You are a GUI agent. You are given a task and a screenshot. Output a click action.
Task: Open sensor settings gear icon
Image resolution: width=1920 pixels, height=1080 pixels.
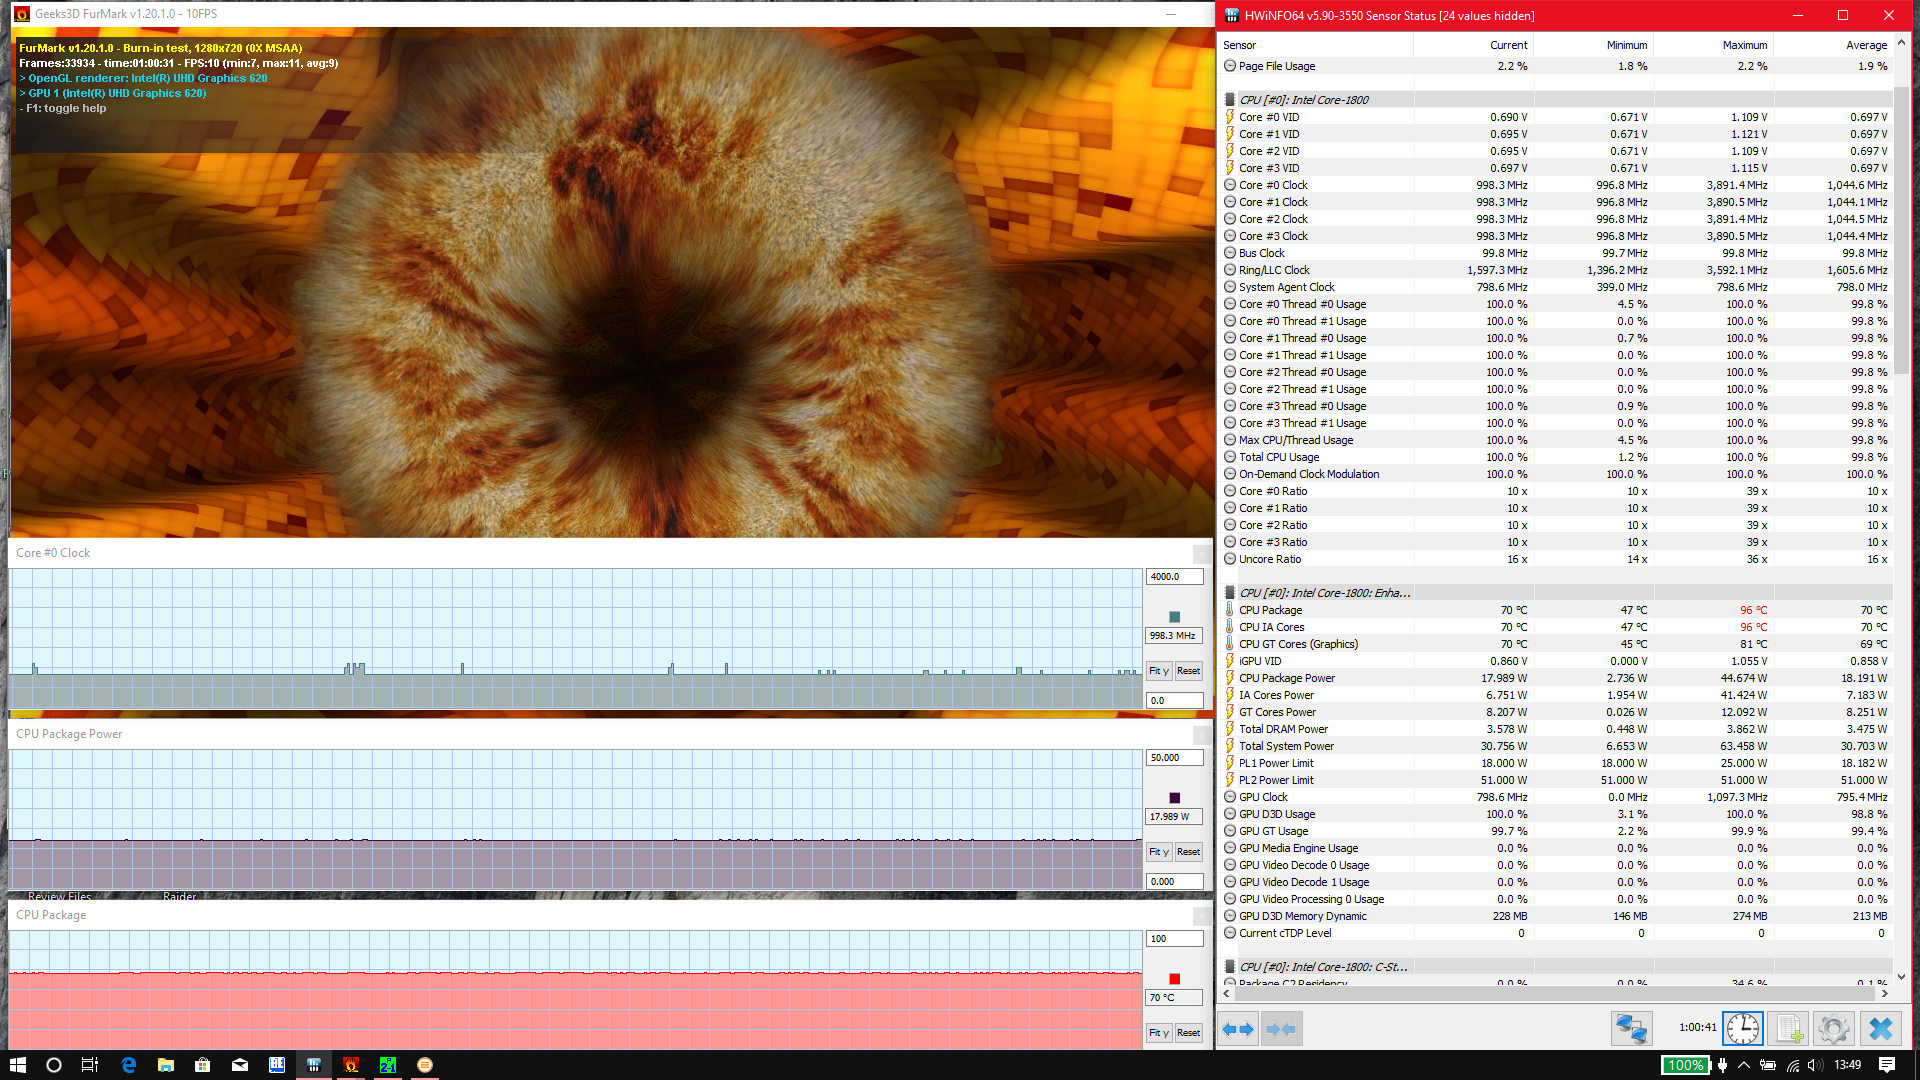click(1833, 1028)
